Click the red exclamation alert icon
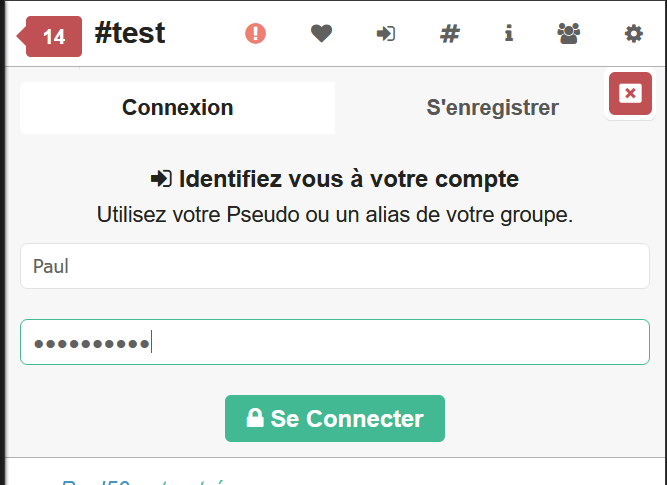Viewport: 667px width, 485px height. (x=256, y=33)
